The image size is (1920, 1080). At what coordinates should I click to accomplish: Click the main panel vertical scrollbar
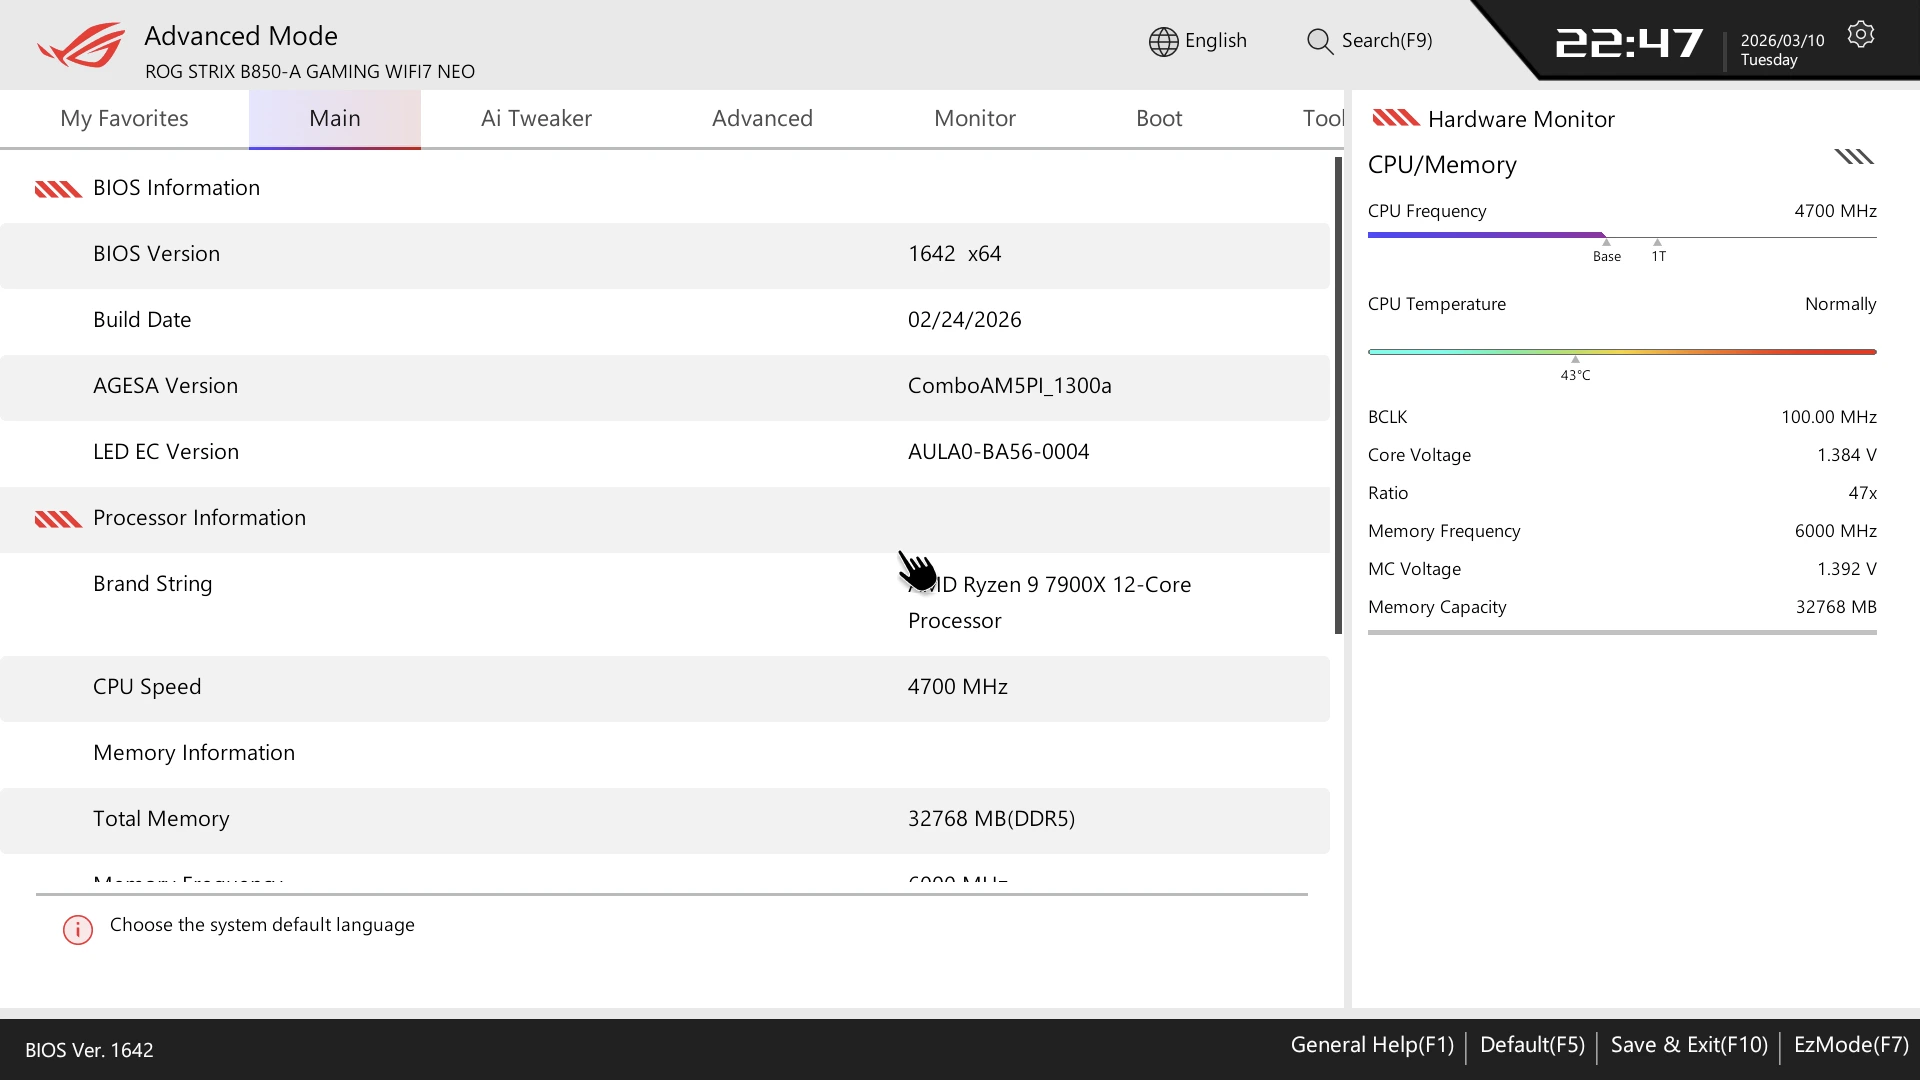(1337, 395)
